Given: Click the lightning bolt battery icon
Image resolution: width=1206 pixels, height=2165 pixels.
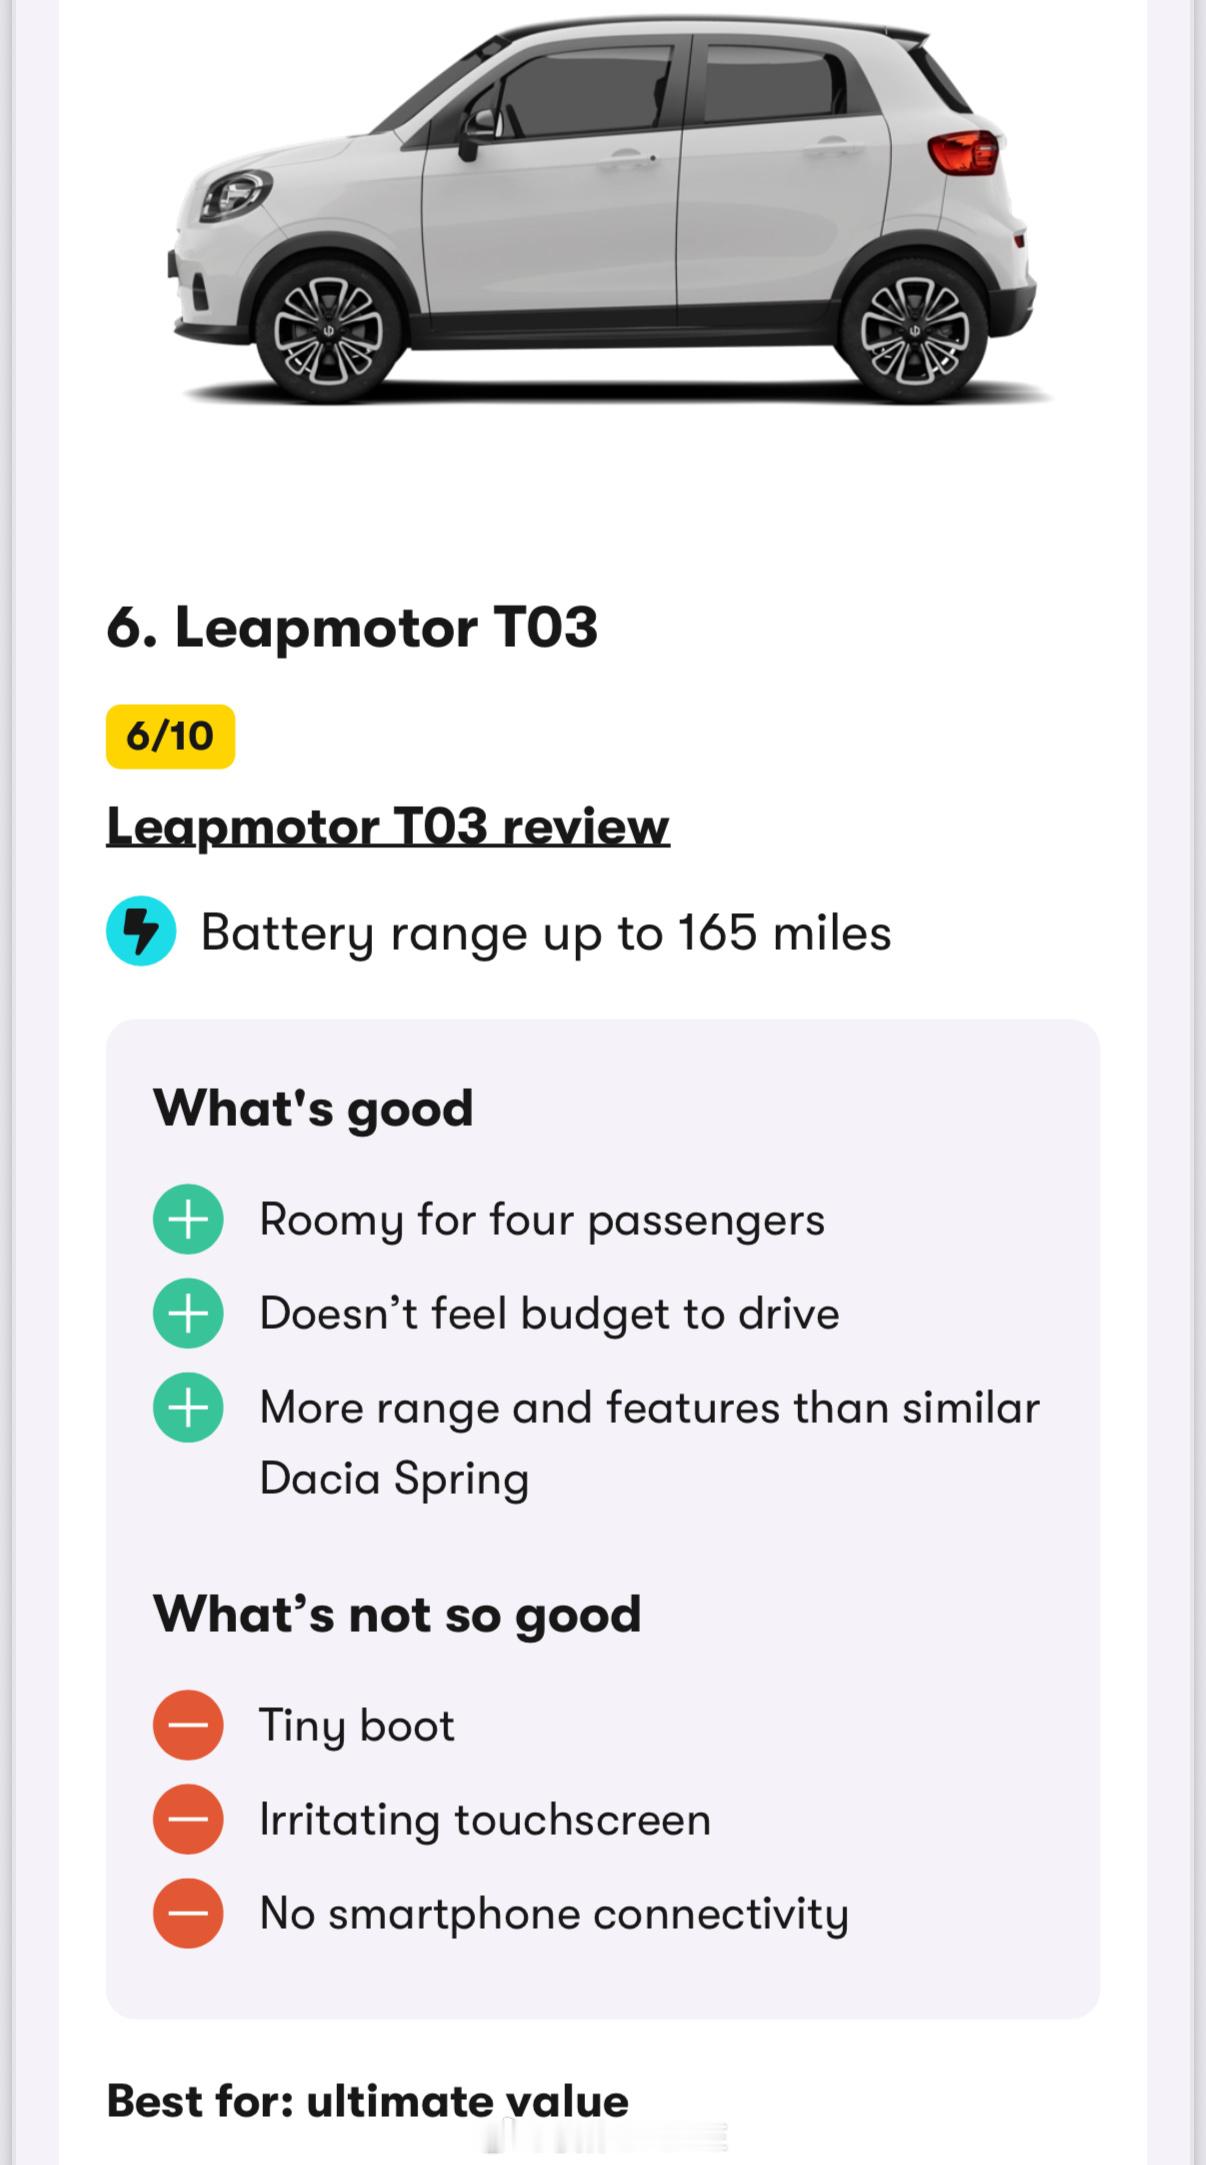Looking at the screenshot, I should click(141, 931).
